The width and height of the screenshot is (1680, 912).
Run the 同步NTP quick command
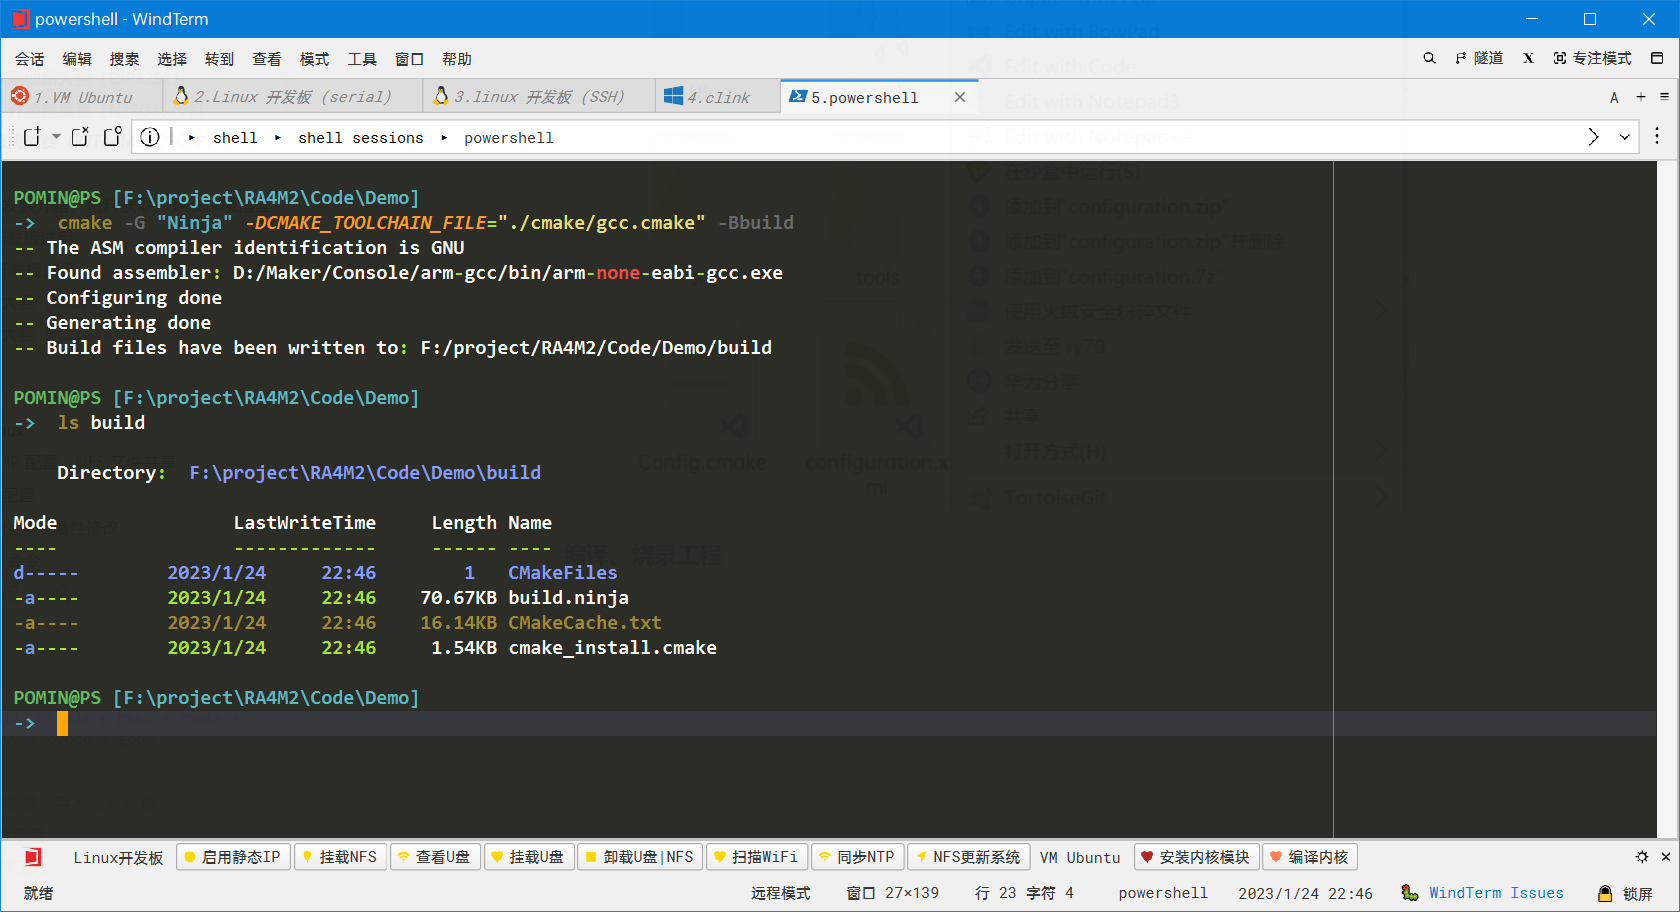click(x=858, y=857)
